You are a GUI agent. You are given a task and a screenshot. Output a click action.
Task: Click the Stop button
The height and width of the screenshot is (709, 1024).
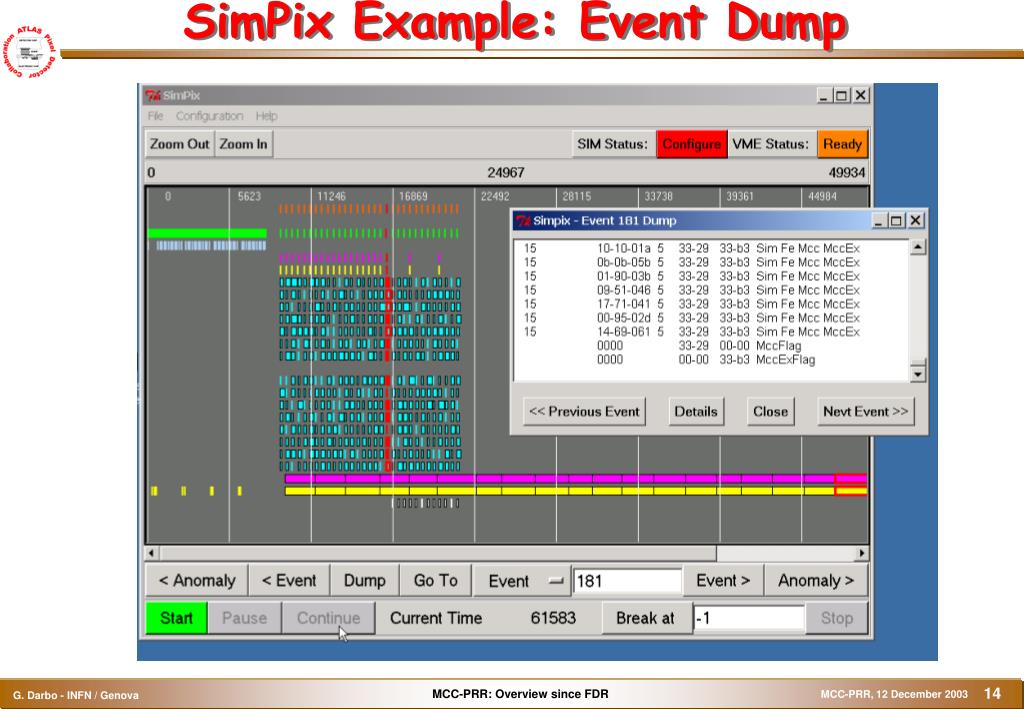pyautogui.click(x=837, y=618)
